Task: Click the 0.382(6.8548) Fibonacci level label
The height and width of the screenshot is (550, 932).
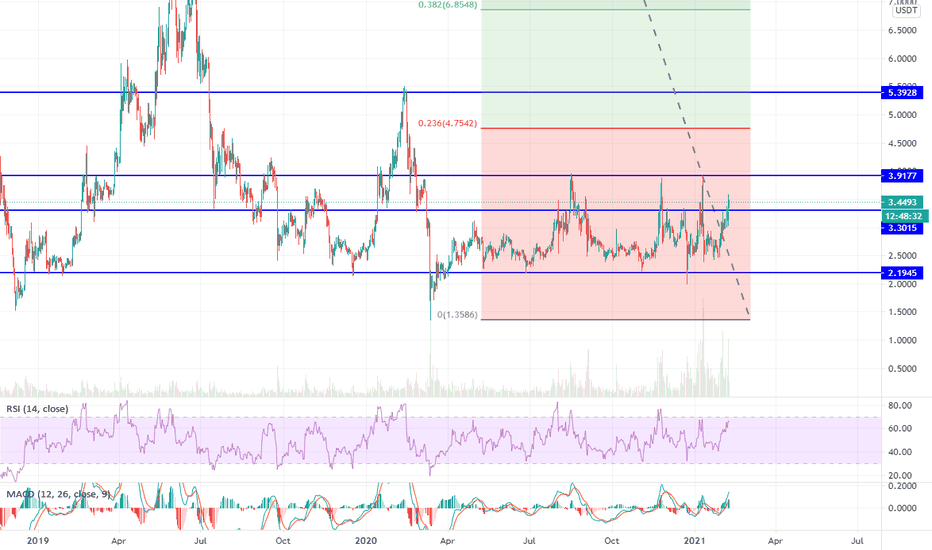Action: click(x=448, y=5)
